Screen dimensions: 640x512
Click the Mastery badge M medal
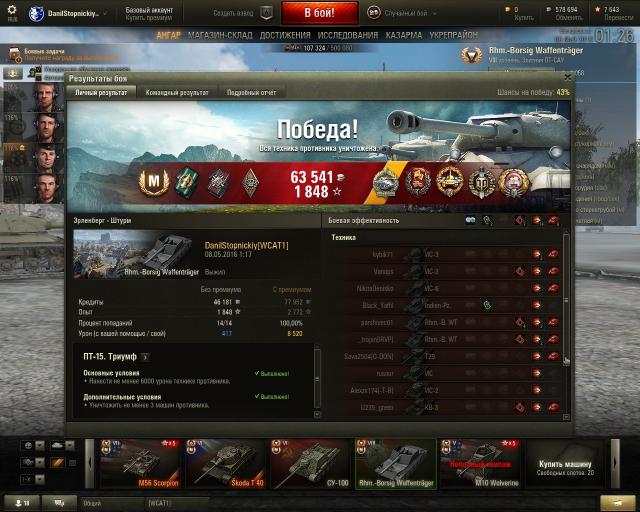pyautogui.click(x=153, y=182)
